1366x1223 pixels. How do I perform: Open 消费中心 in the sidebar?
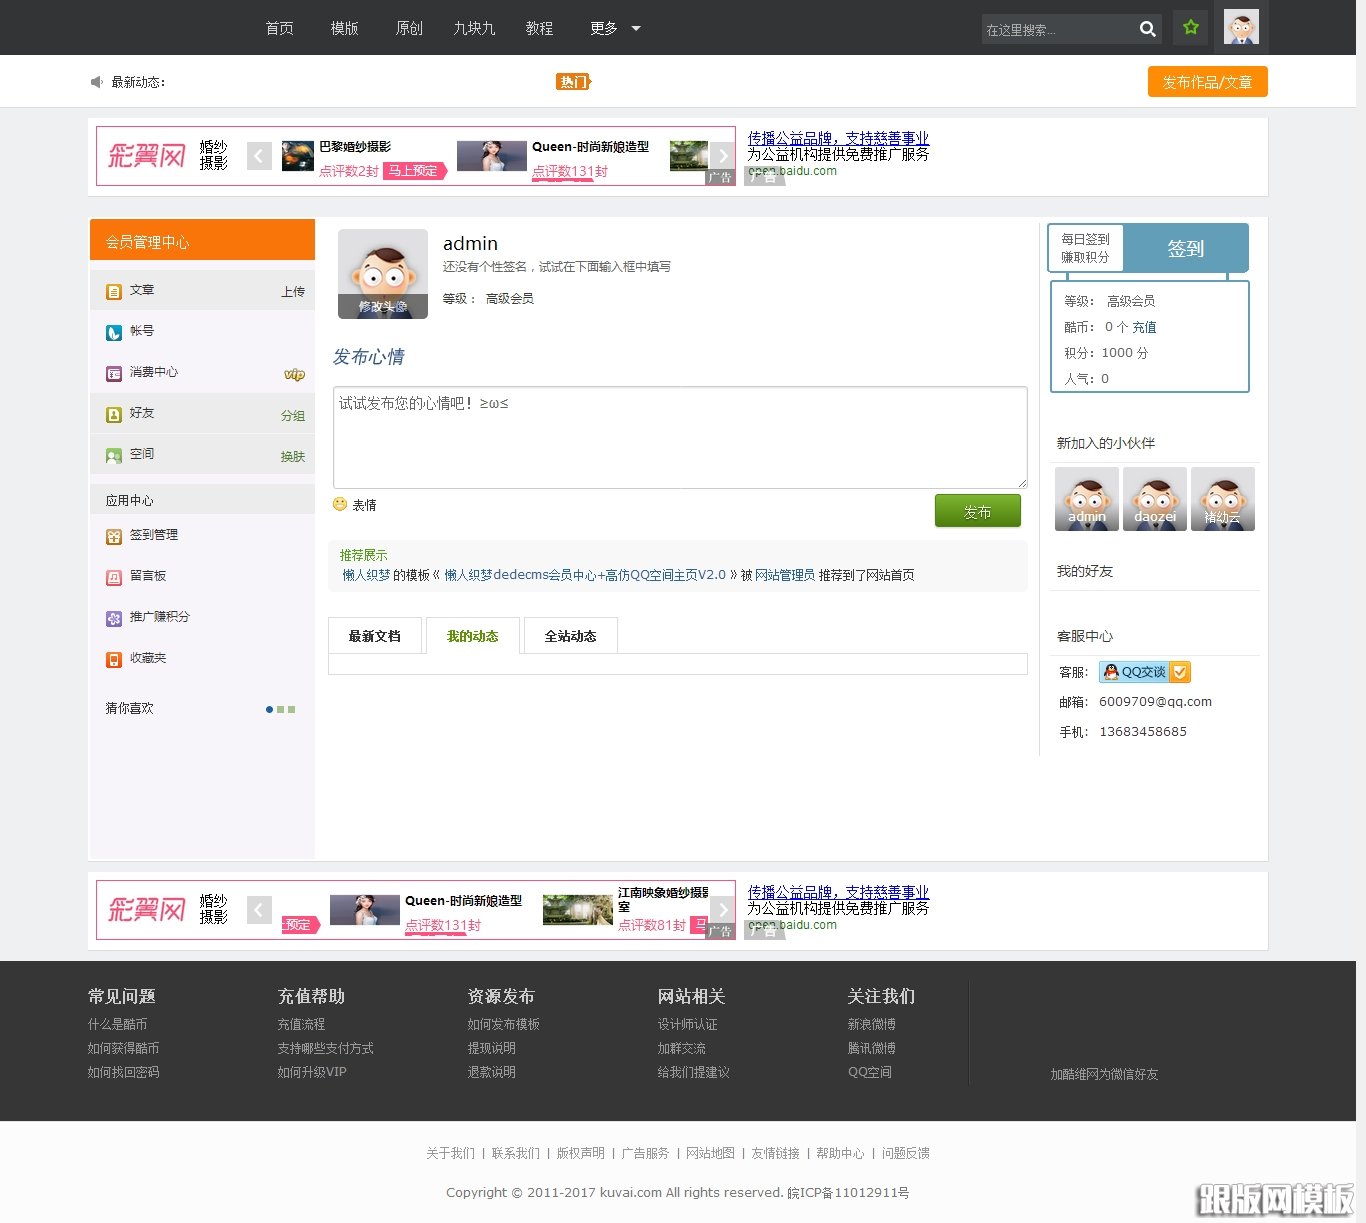point(153,372)
